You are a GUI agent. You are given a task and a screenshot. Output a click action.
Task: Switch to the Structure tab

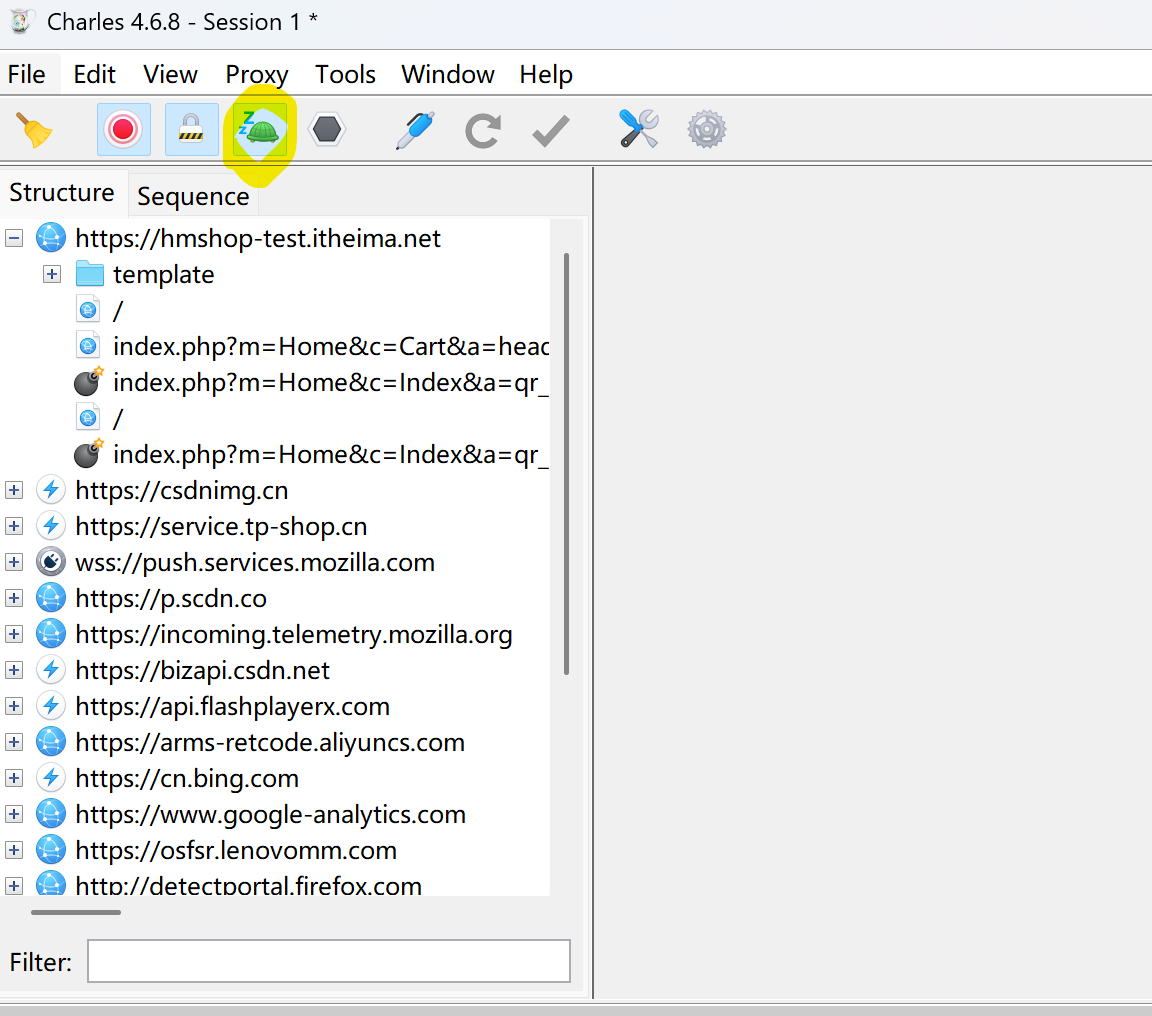(x=62, y=192)
